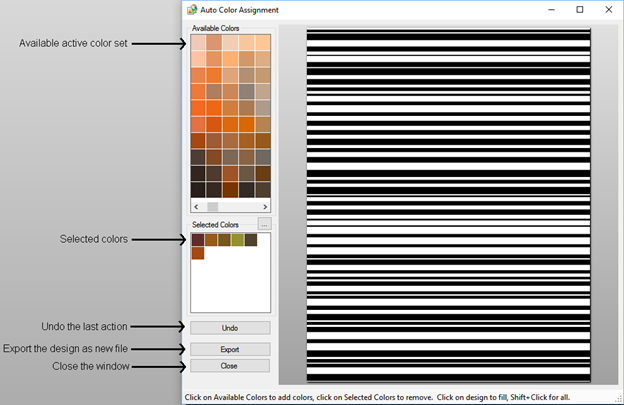Viewport: 624px width, 405px height.
Task: Open the '...' button beside Selected Colors
Action: (264, 224)
